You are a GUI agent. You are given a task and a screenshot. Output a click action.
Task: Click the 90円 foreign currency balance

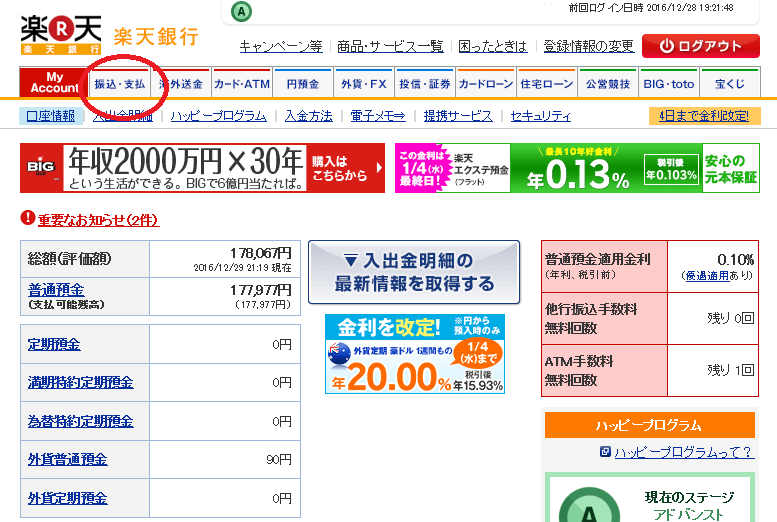[x=279, y=460]
